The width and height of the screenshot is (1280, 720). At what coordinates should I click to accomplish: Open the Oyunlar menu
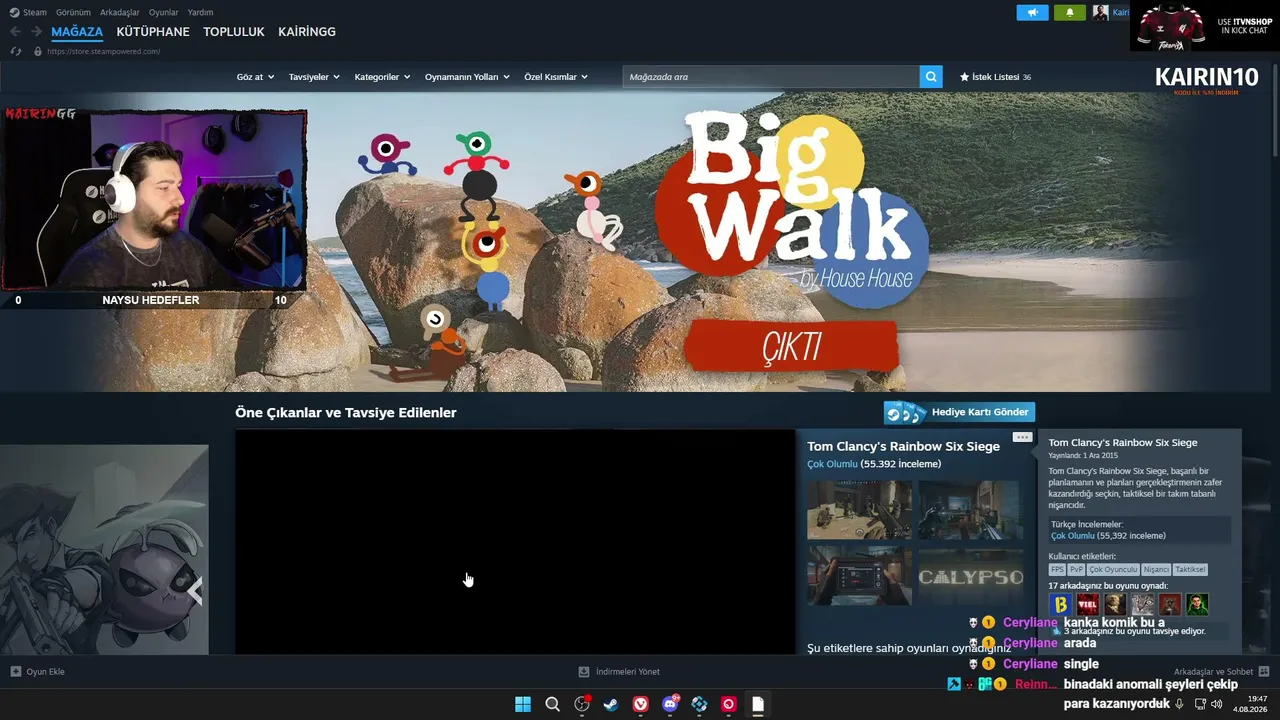pyautogui.click(x=164, y=12)
